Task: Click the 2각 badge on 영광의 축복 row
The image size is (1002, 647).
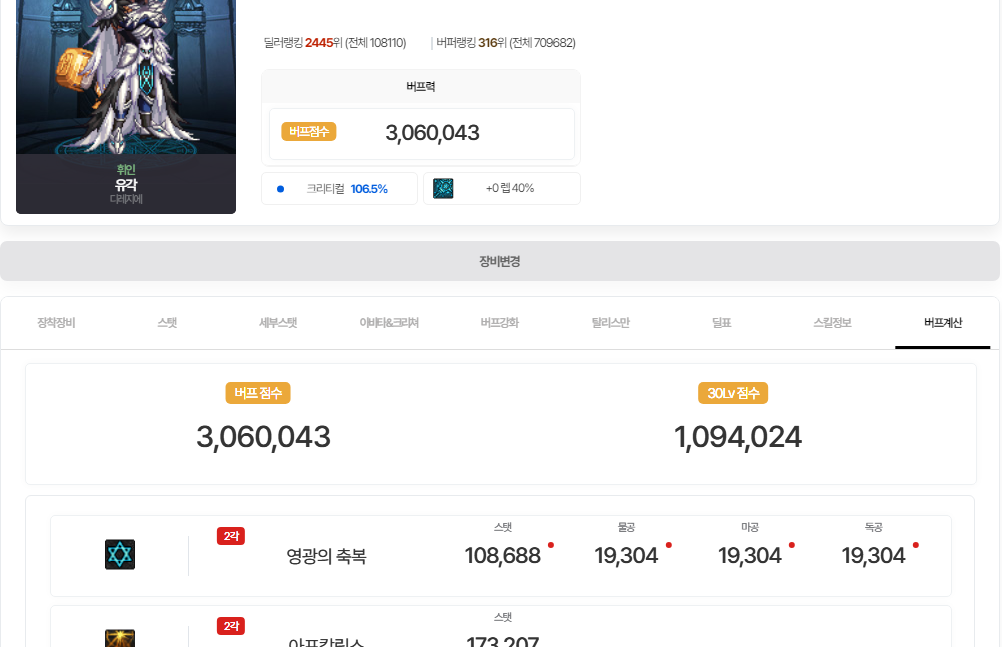Action: [231, 536]
